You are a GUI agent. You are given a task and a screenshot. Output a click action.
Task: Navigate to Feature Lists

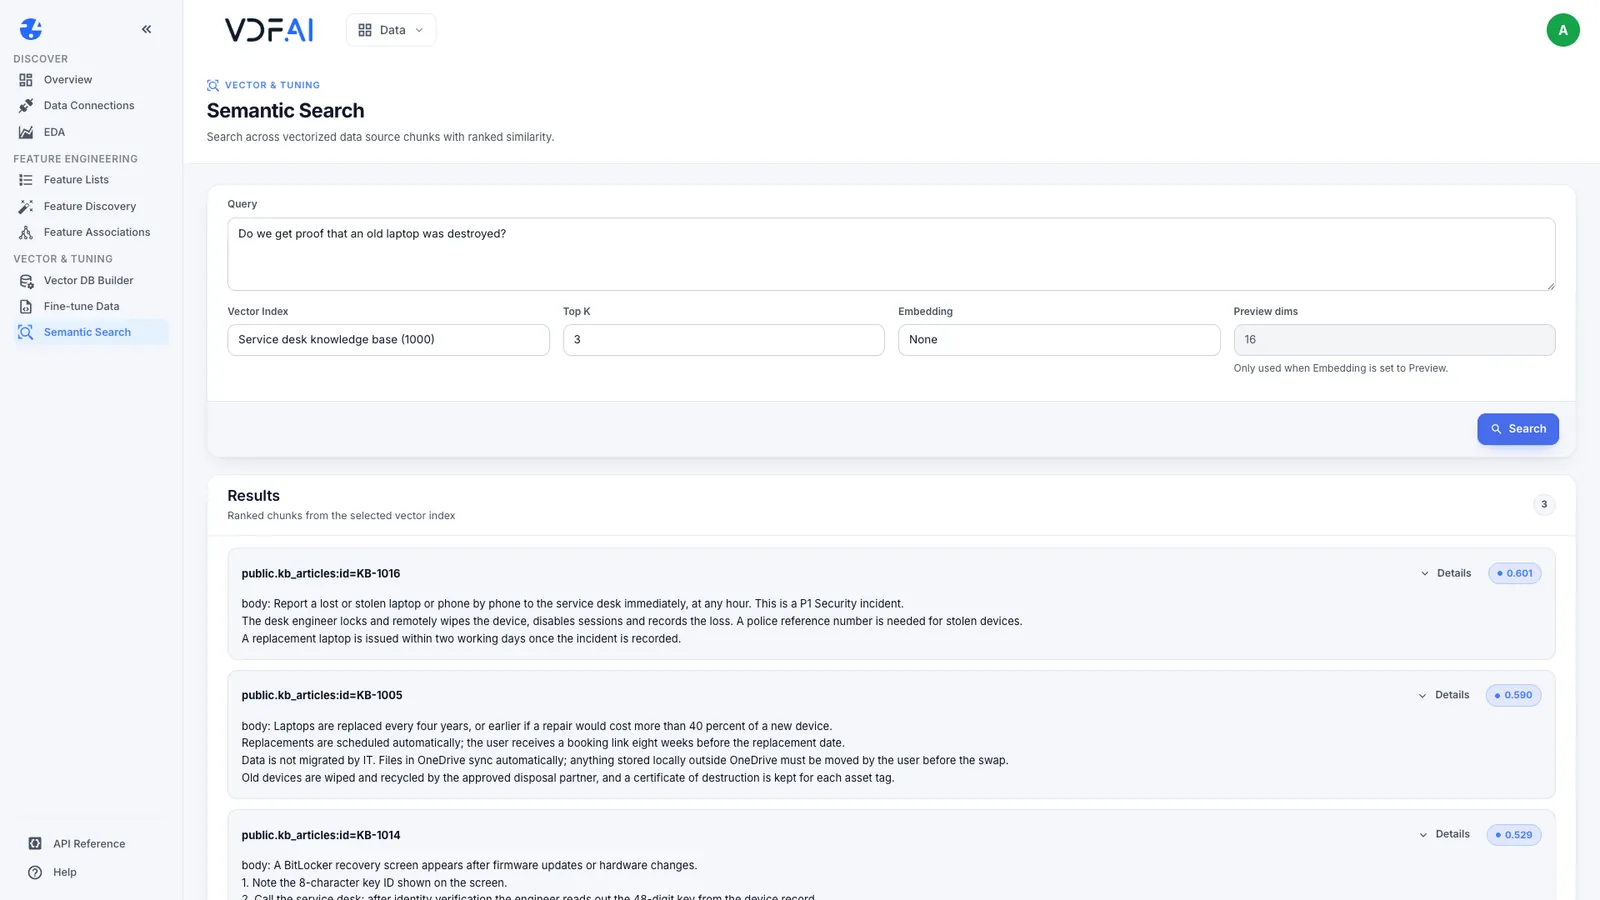tap(76, 180)
